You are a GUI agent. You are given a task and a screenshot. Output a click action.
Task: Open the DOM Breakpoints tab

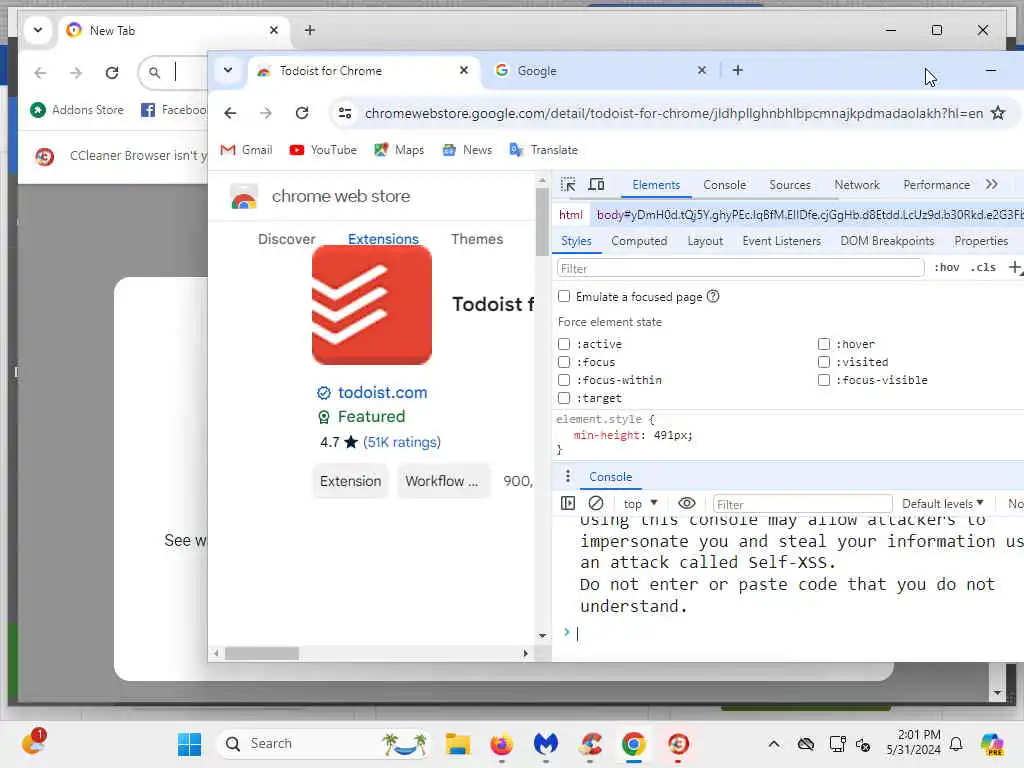click(x=887, y=241)
